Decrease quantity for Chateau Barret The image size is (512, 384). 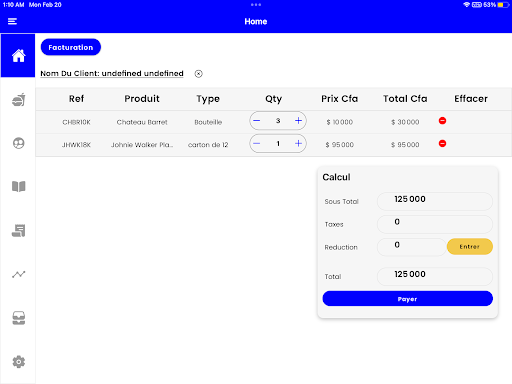click(257, 121)
